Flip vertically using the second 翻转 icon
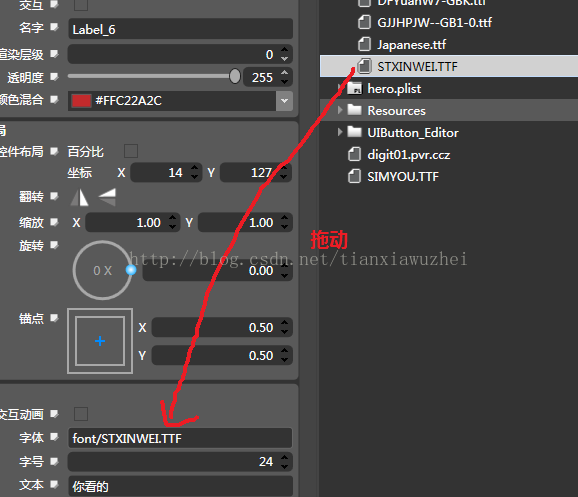The width and height of the screenshot is (578, 497). 107,197
